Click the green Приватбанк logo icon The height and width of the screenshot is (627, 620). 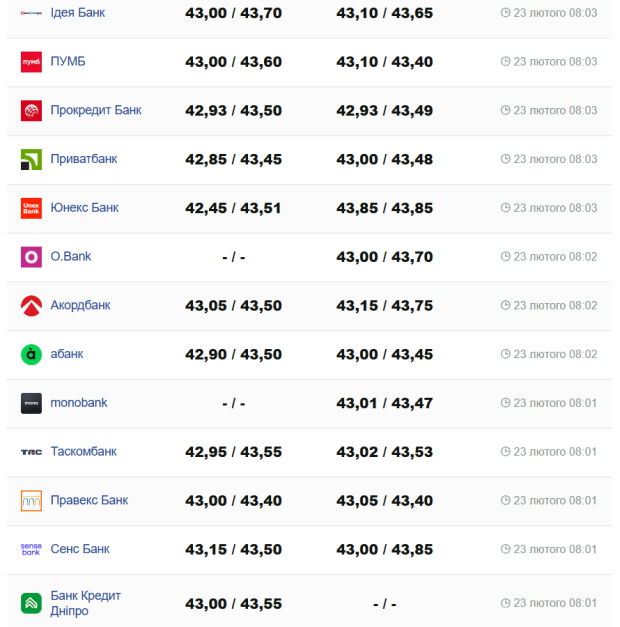pyautogui.click(x=31, y=159)
